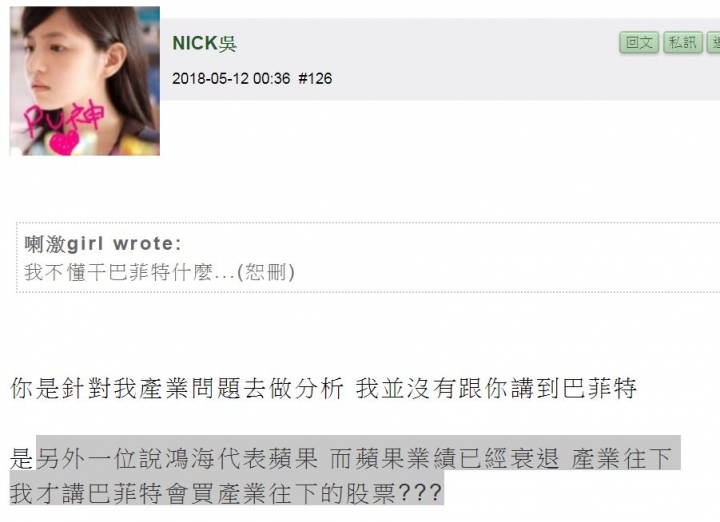Click the 回文 reply button

click(639, 43)
